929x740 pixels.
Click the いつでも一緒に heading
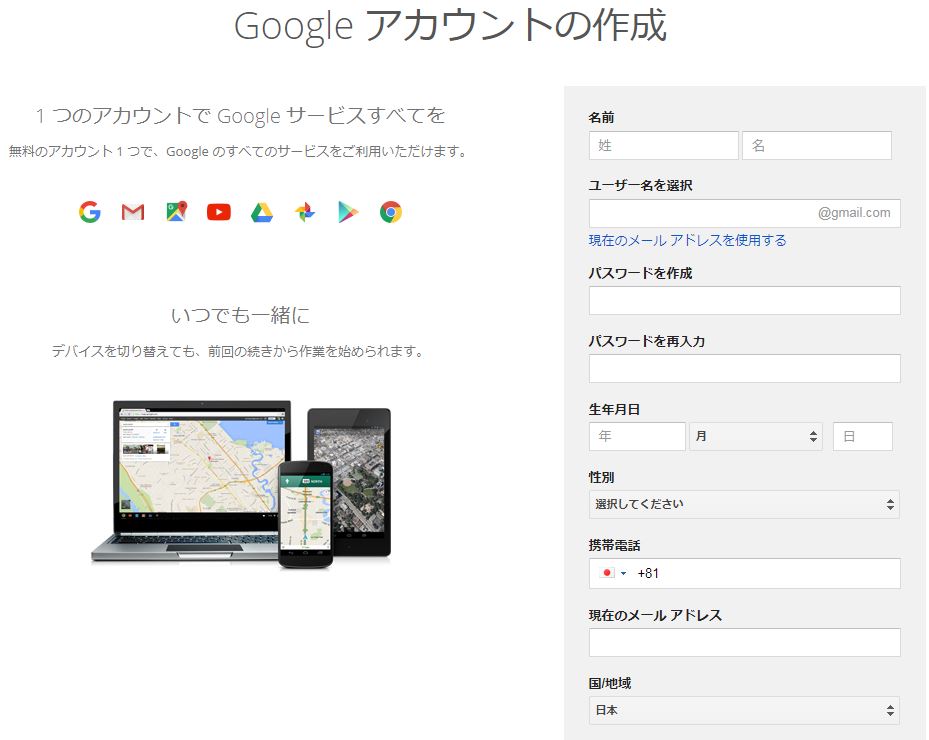coord(240,315)
